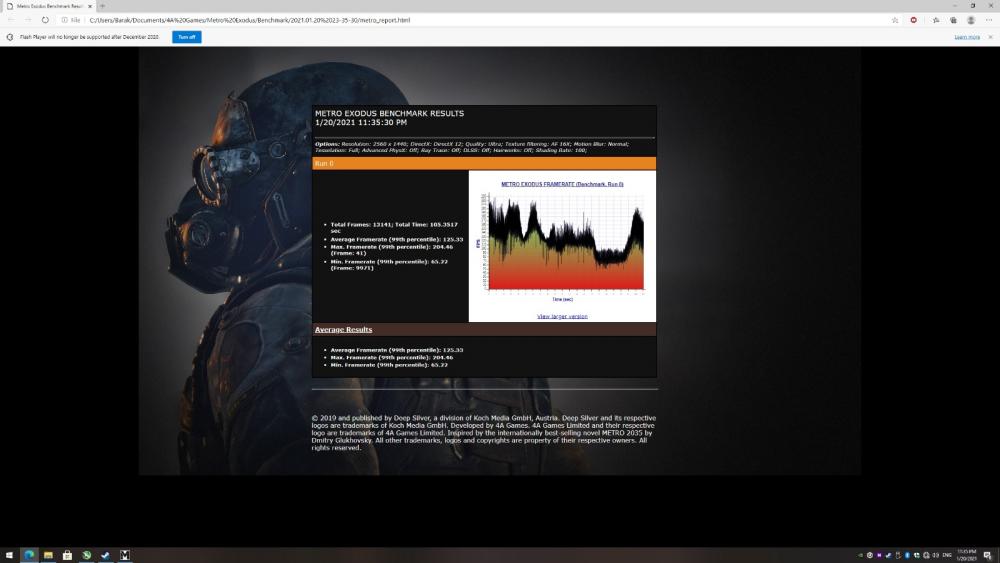
Task: Open View larger version link under chart
Action: tap(562, 316)
